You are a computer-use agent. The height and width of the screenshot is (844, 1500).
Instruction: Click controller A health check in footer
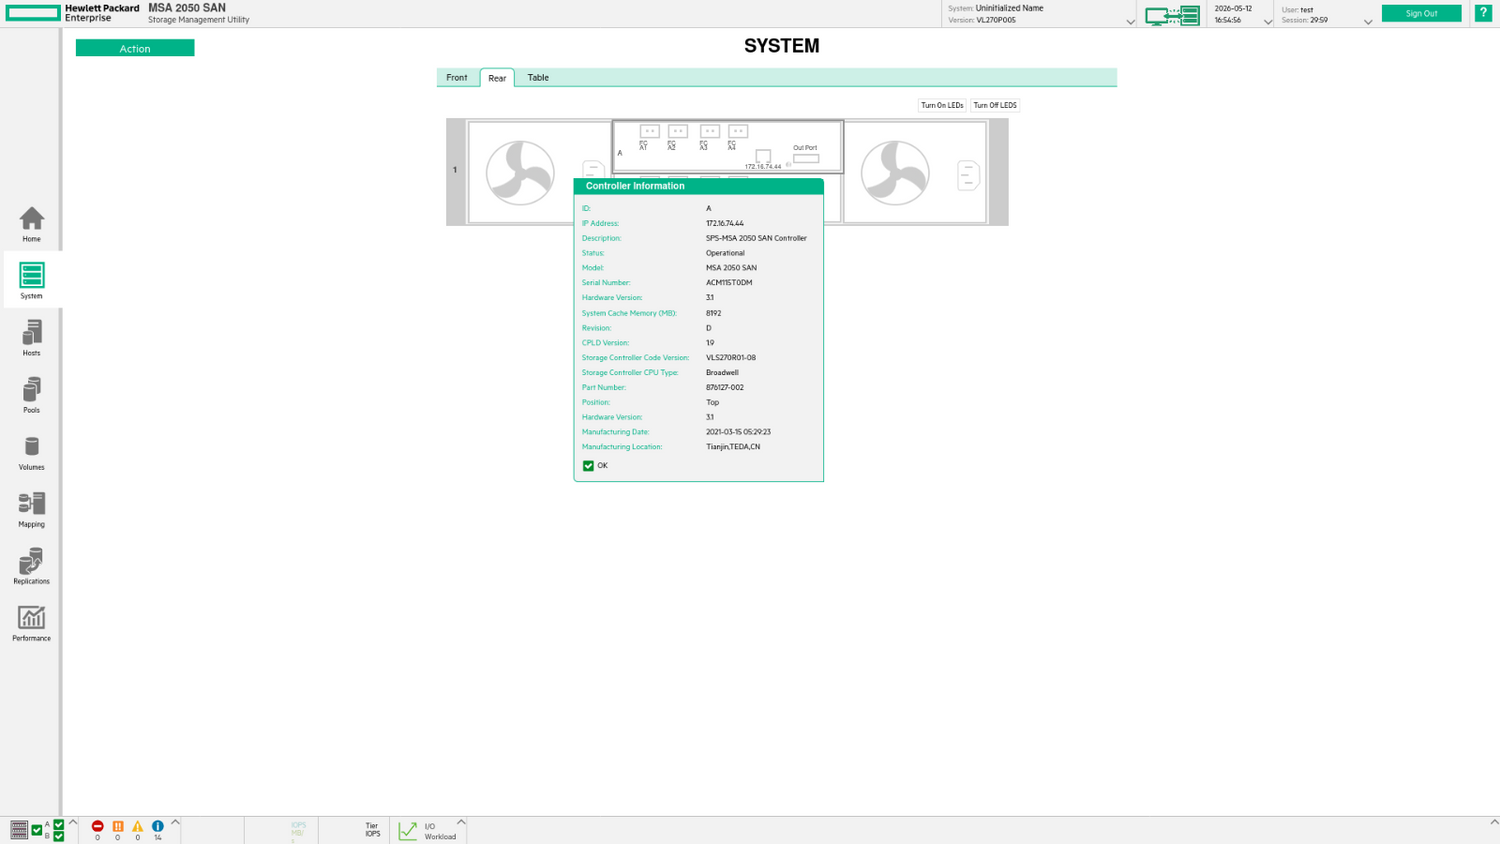pos(59,825)
